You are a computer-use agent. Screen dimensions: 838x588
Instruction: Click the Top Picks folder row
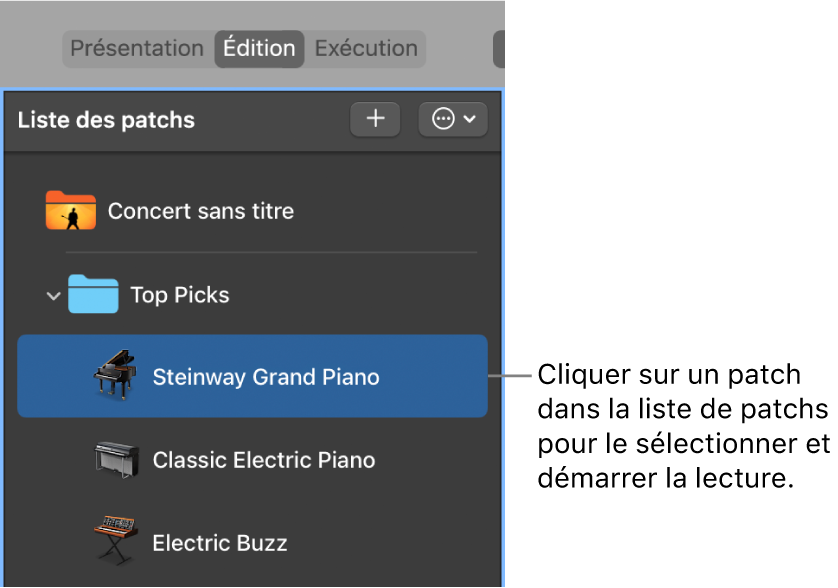179,295
